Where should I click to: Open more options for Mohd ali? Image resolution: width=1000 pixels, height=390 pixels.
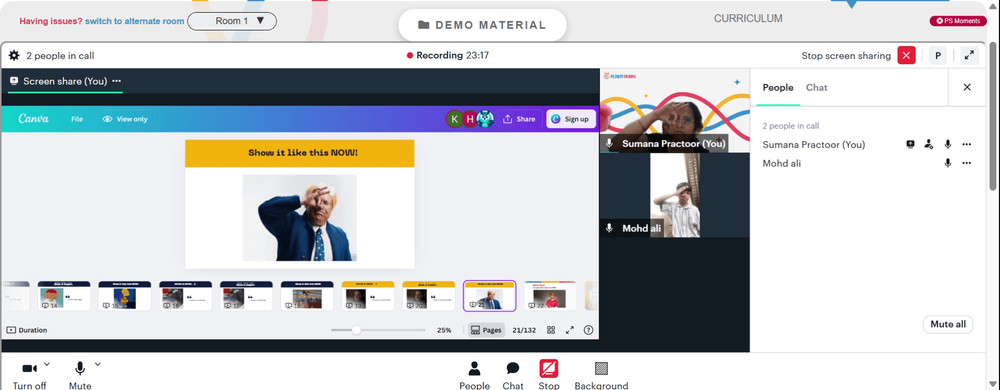coord(967,163)
